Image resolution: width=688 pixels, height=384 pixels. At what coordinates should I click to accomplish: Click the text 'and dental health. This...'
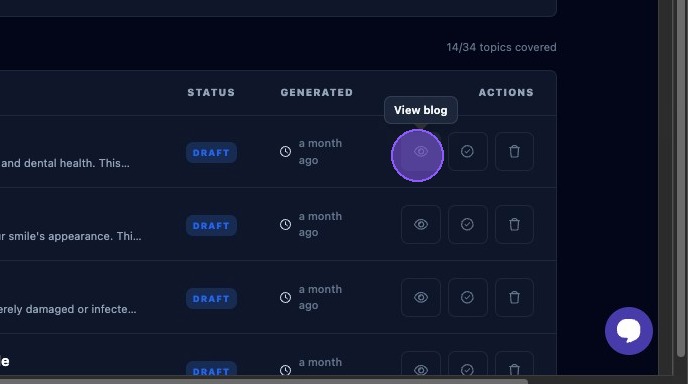click(65, 163)
